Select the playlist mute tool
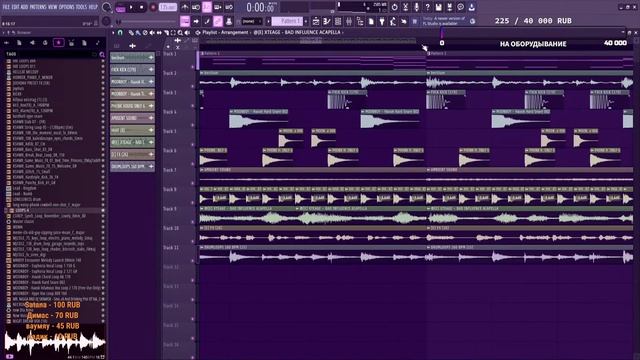The image size is (640, 360). pos(152,33)
